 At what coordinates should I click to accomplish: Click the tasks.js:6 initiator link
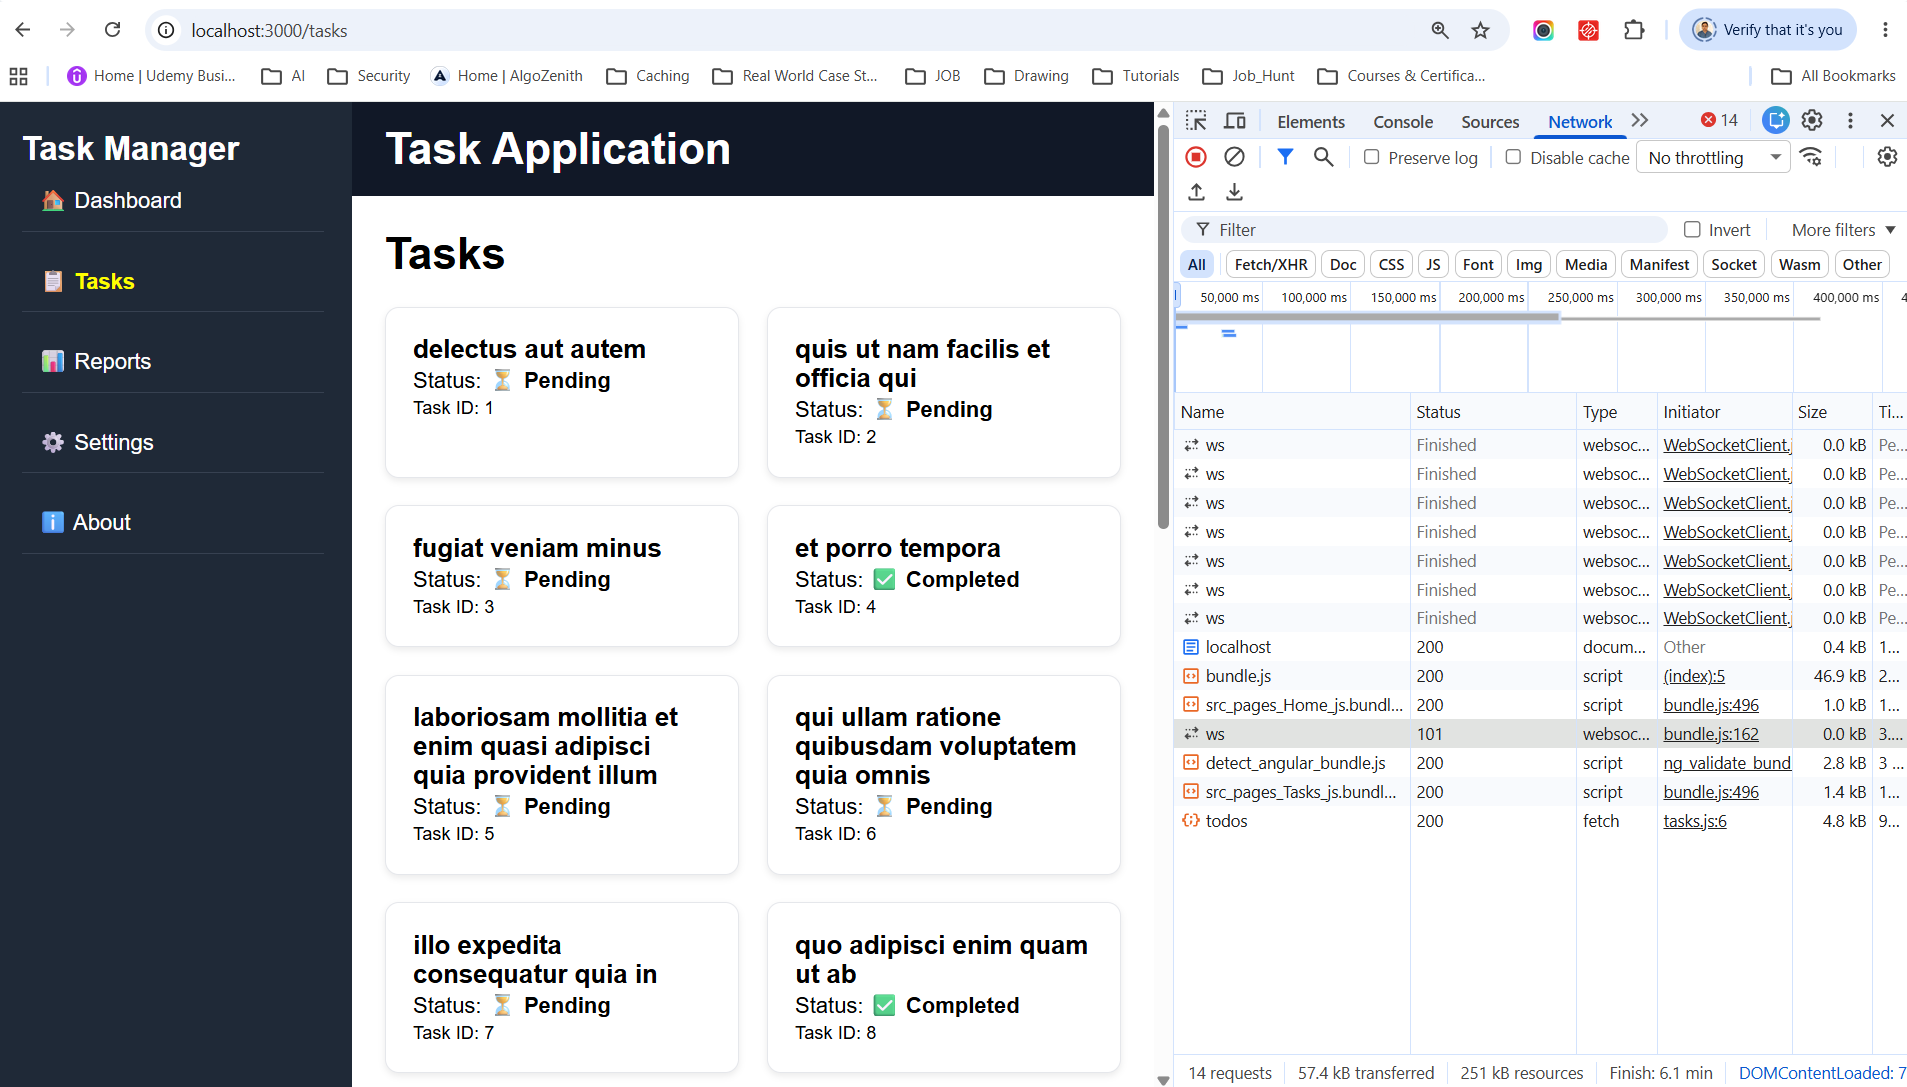1694,821
